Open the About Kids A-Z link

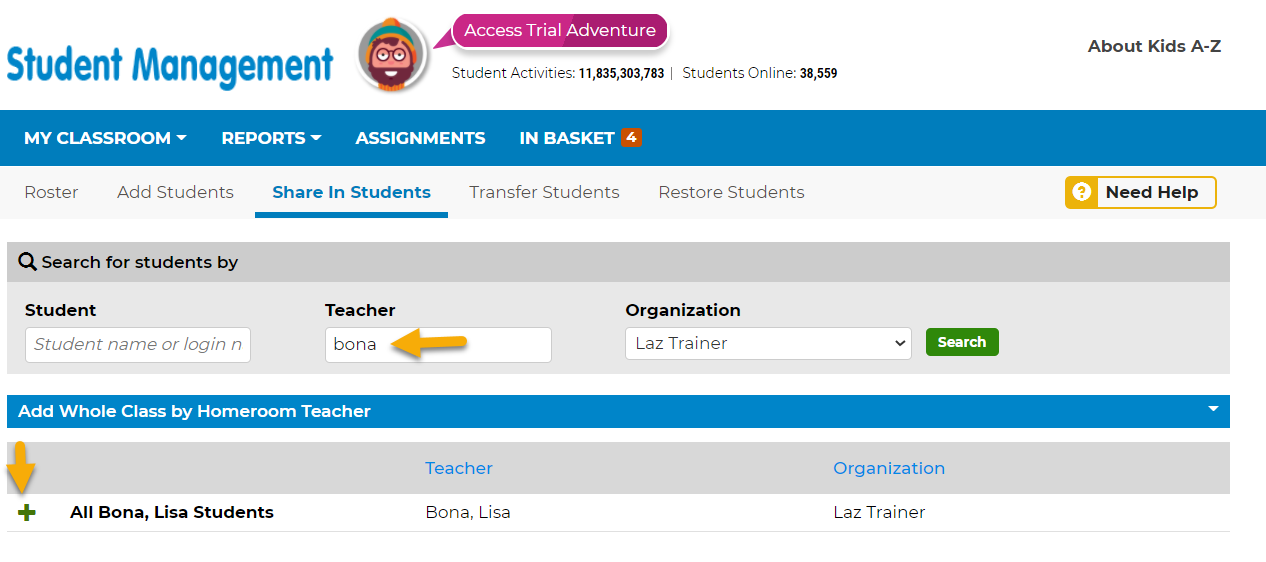tap(1154, 46)
